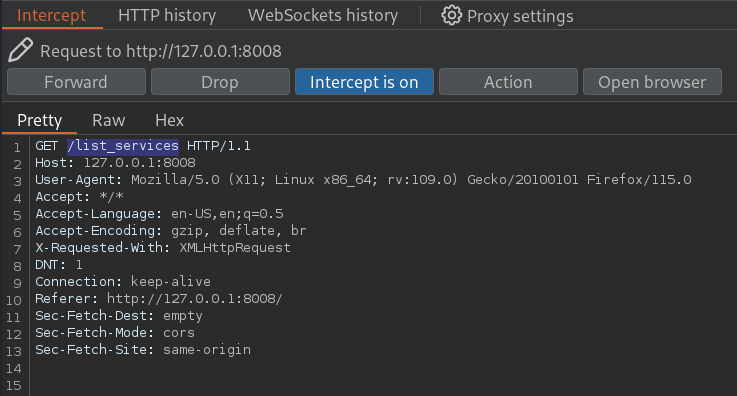Image resolution: width=737 pixels, height=396 pixels.
Task: Select the Intercept tab
Action: (x=51, y=16)
